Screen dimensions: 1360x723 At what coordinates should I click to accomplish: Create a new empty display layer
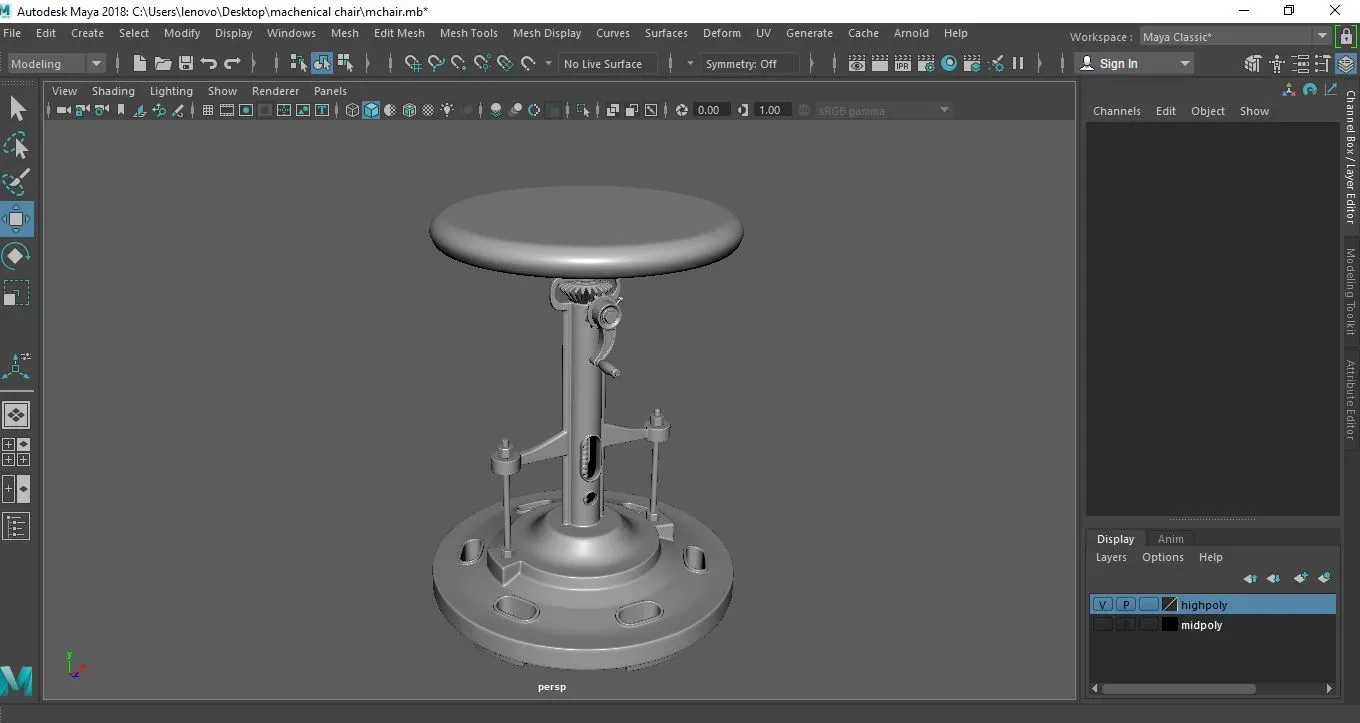click(1300, 578)
